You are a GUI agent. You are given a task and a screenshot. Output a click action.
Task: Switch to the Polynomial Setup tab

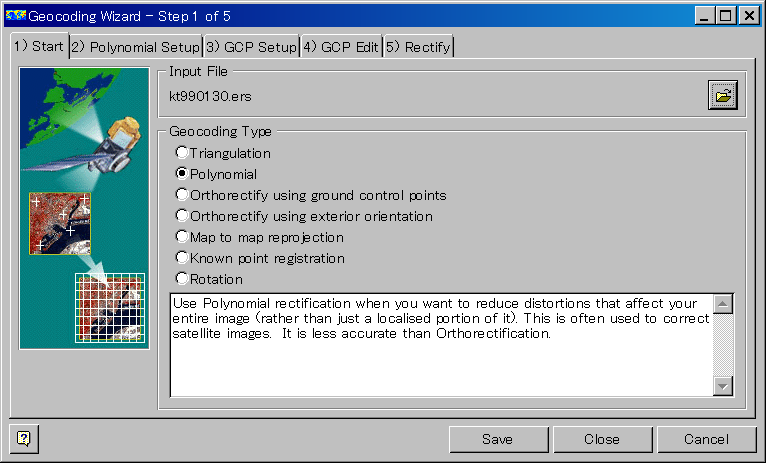pyautogui.click(x=136, y=47)
